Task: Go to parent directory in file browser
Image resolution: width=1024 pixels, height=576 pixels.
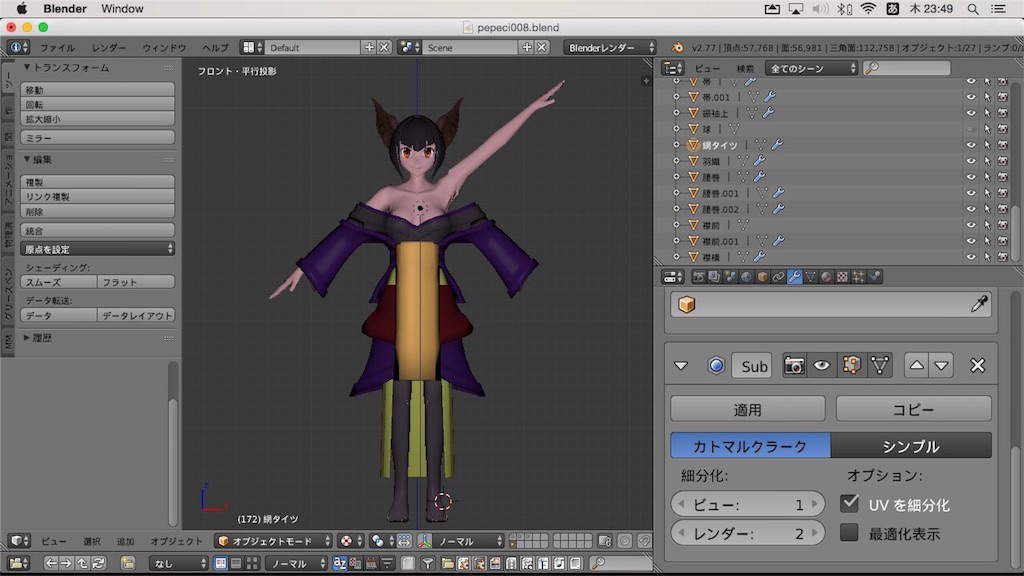Action: tap(82, 563)
